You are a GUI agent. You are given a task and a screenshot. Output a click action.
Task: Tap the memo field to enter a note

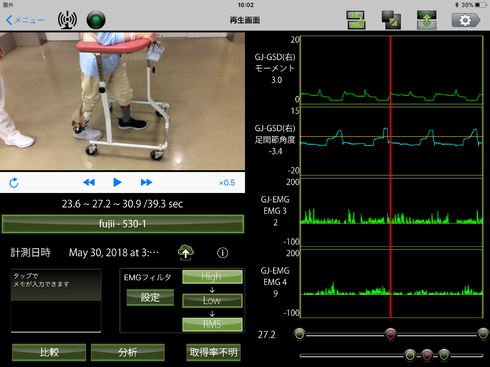(x=56, y=301)
